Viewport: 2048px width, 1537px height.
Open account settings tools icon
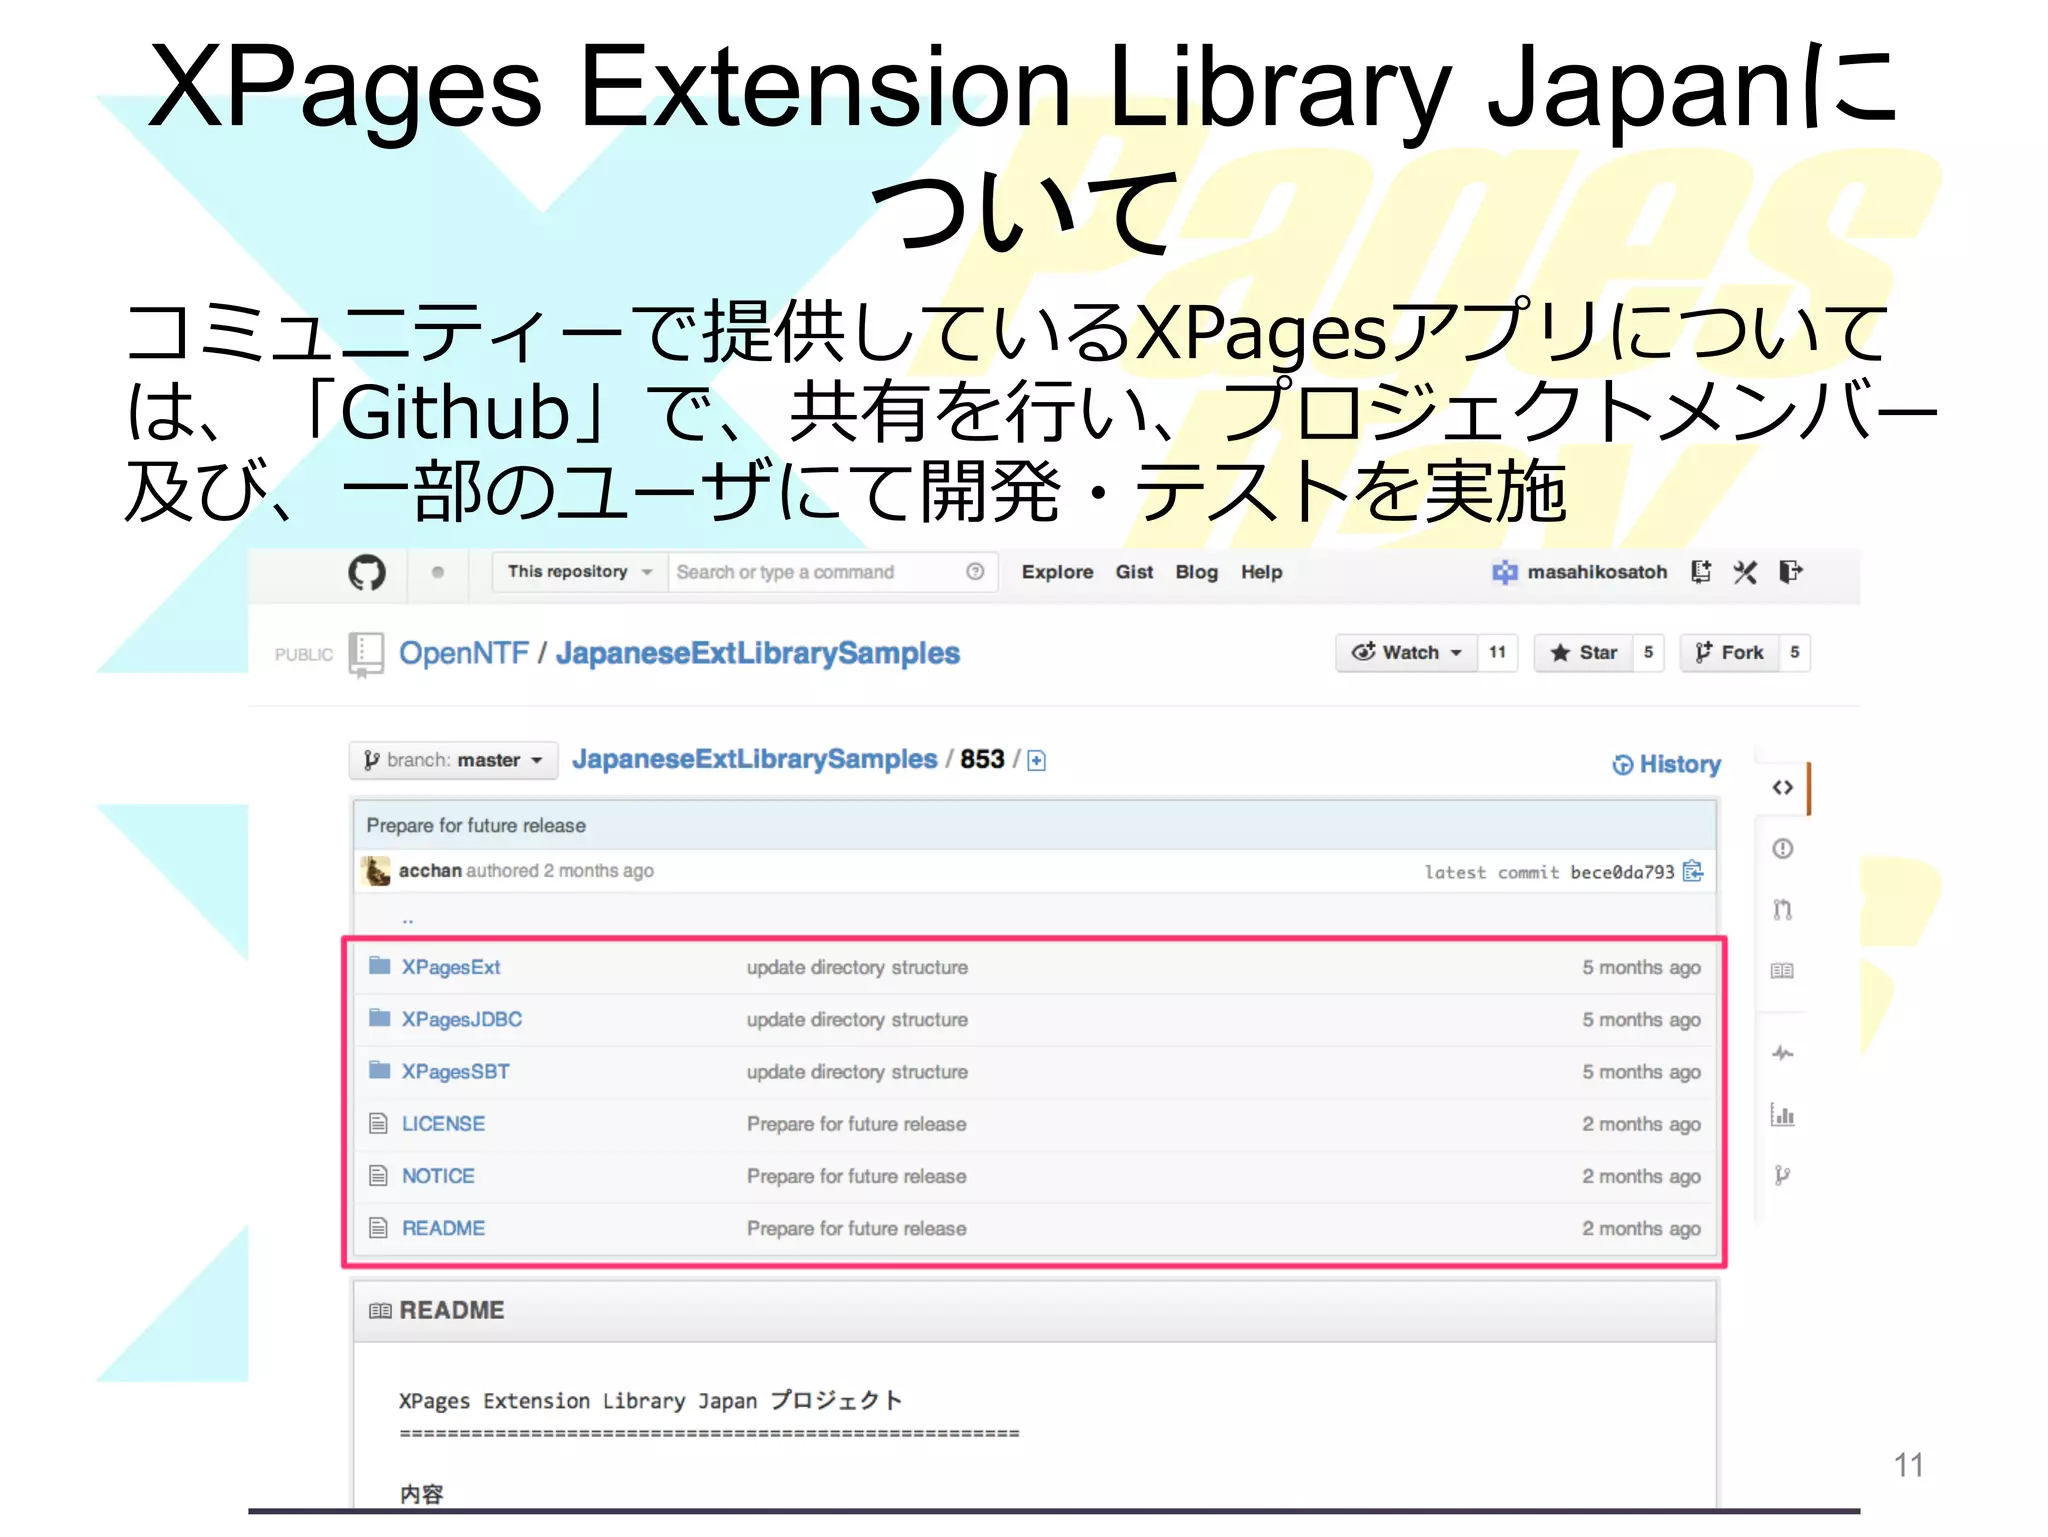coord(1746,572)
